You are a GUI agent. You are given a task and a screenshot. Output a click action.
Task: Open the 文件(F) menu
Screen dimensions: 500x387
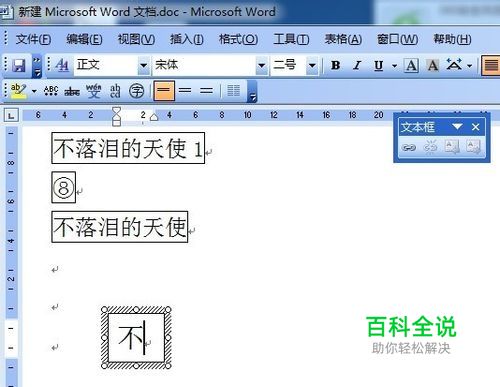[33, 39]
